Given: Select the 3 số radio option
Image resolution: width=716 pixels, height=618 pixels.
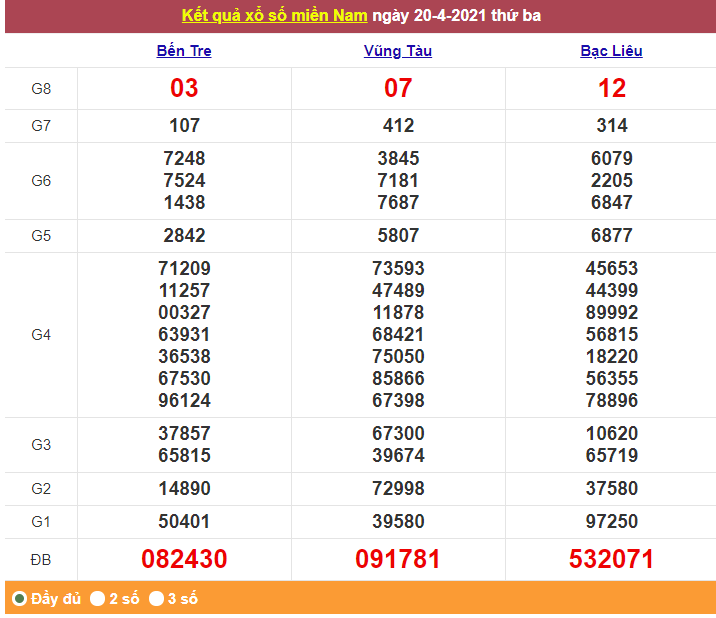Looking at the screenshot, I should click(x=156, y=598).
